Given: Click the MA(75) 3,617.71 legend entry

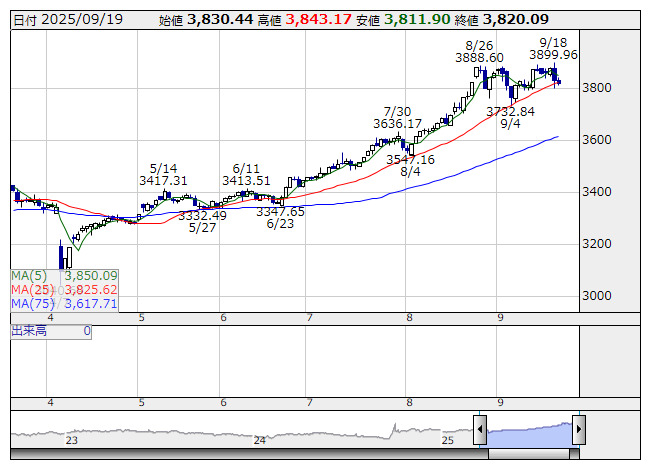Looking at the screenshot, I should pyautogui.click(x=65, y=303).
